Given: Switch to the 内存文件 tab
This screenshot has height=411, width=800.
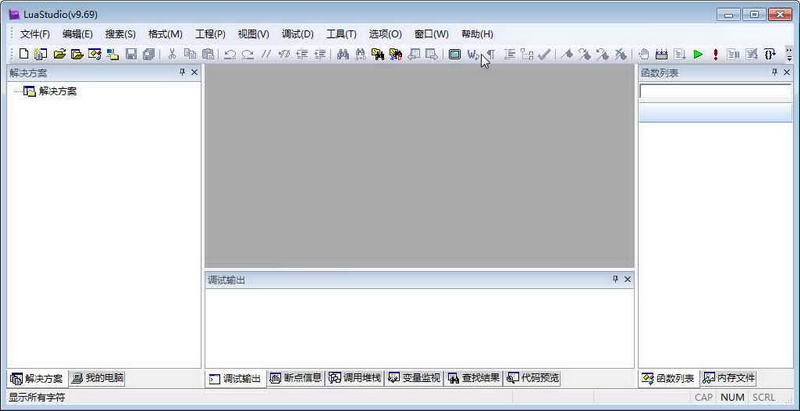Looking at the screenshot, I should pos(729,378).
